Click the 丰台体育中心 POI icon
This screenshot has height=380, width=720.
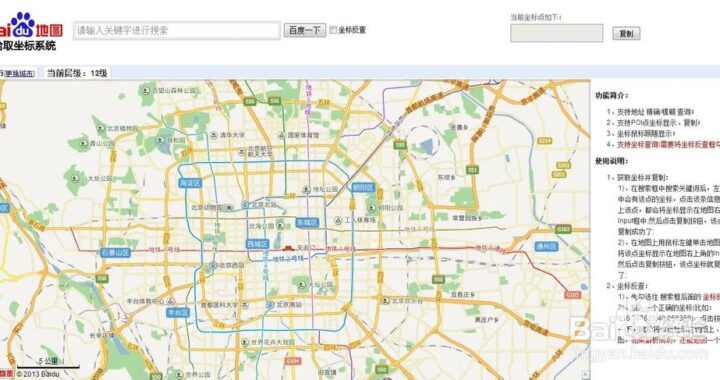(170, 302)
